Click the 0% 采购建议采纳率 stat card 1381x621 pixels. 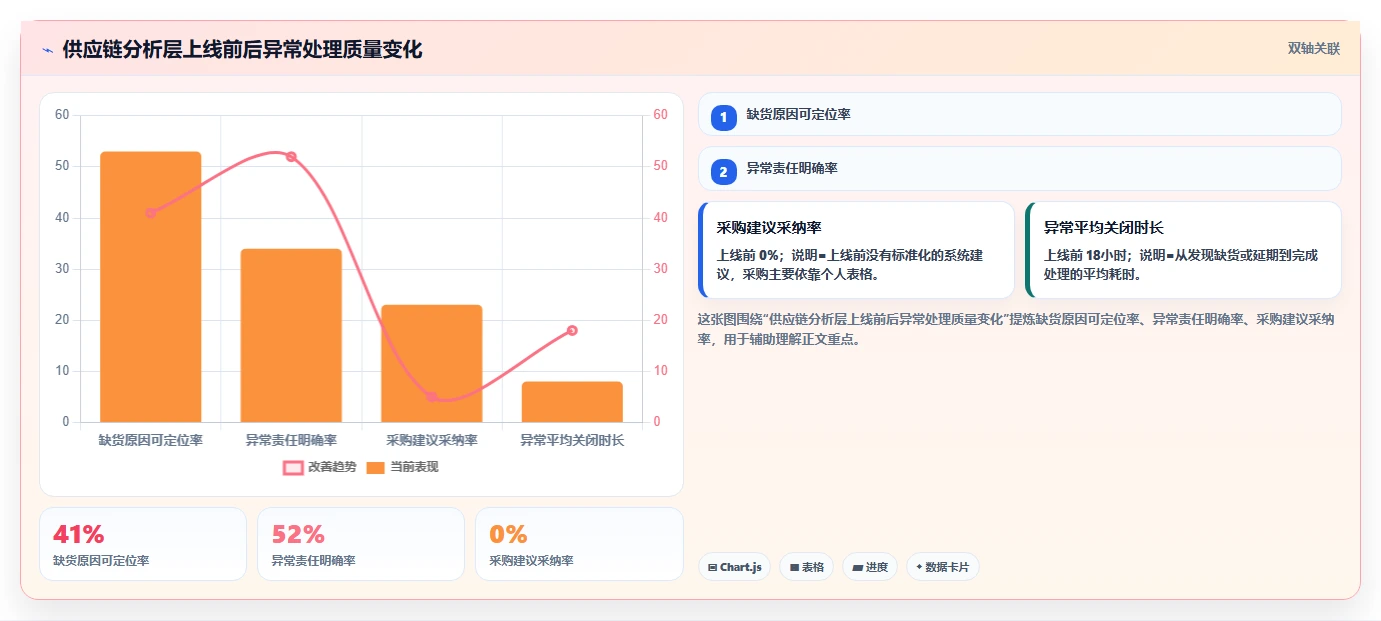(x=579, y=544)
